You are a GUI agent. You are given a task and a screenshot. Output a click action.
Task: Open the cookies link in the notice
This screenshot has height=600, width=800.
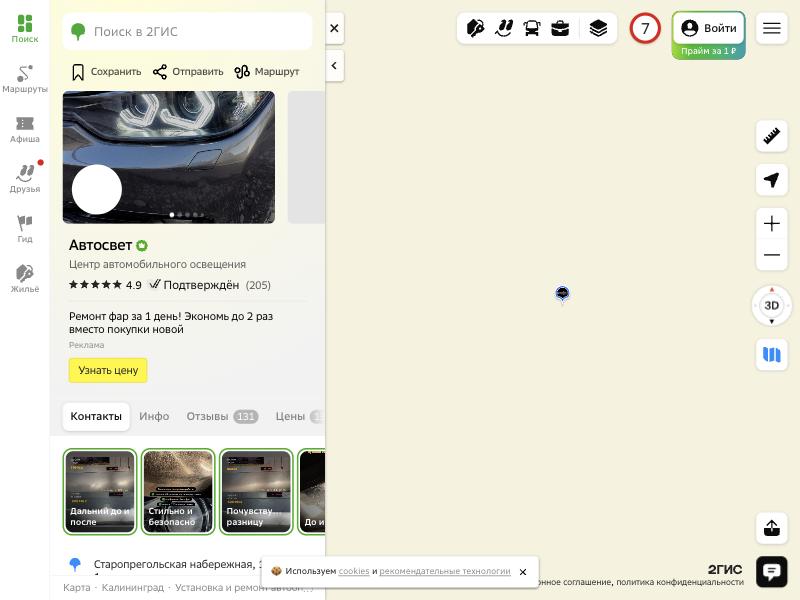(x=354, y=571)
